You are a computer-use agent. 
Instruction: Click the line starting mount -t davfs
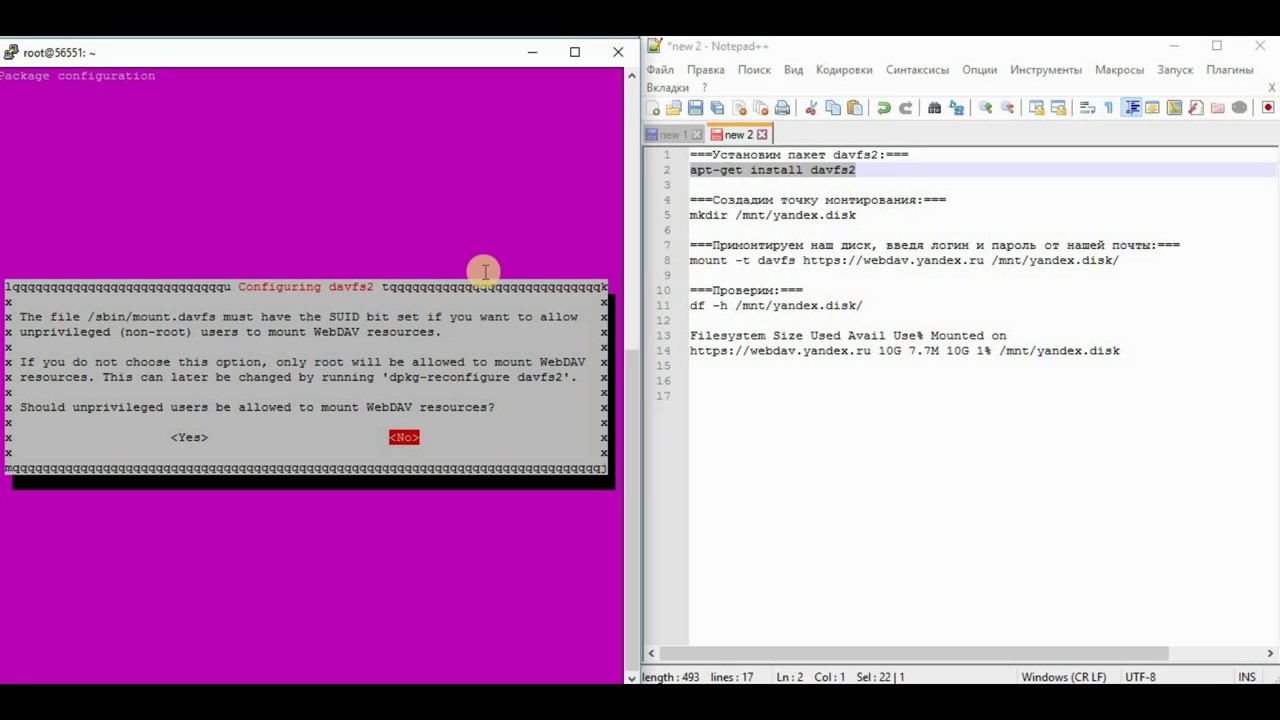pyautogui.click(x=904, y=260)
